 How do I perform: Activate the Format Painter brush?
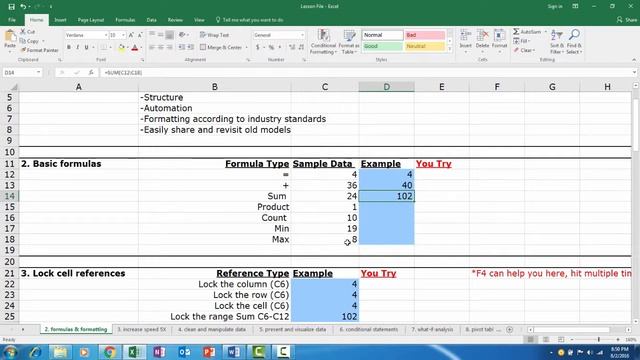tap(40, 50)
